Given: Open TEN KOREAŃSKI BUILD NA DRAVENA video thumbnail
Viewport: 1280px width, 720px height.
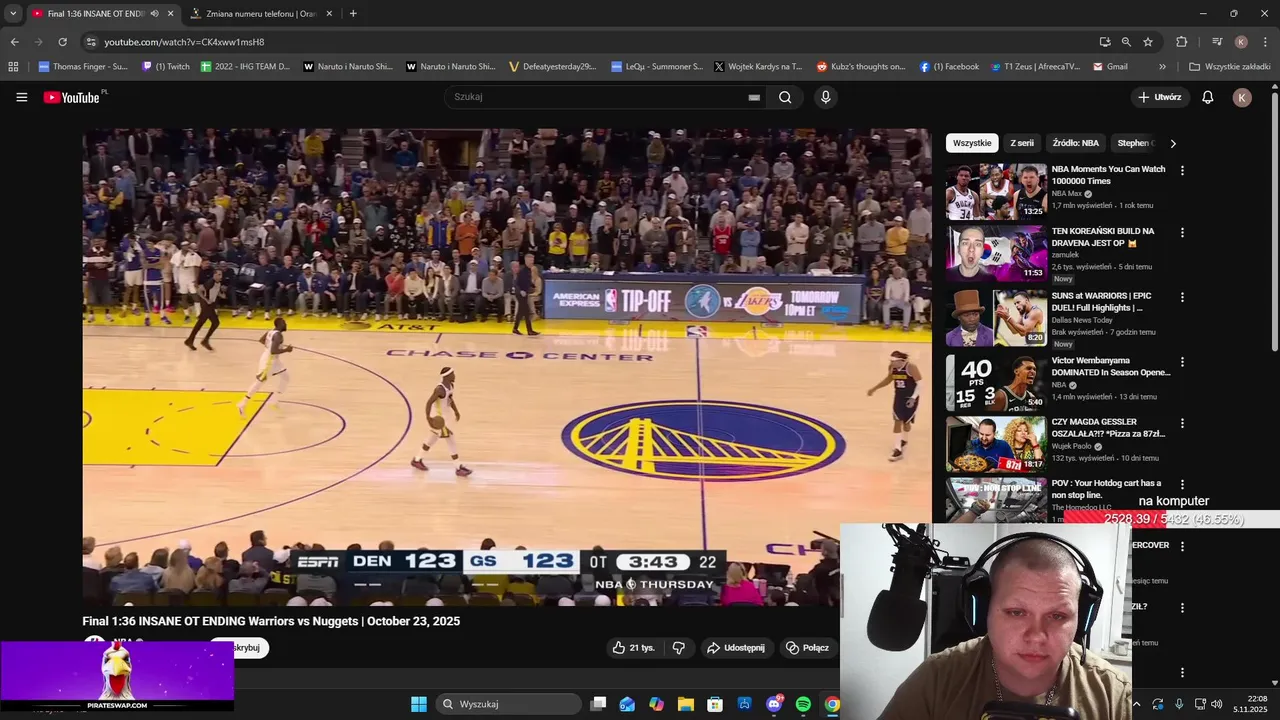Looking at the screenshot, I should [x=996, y=253].
